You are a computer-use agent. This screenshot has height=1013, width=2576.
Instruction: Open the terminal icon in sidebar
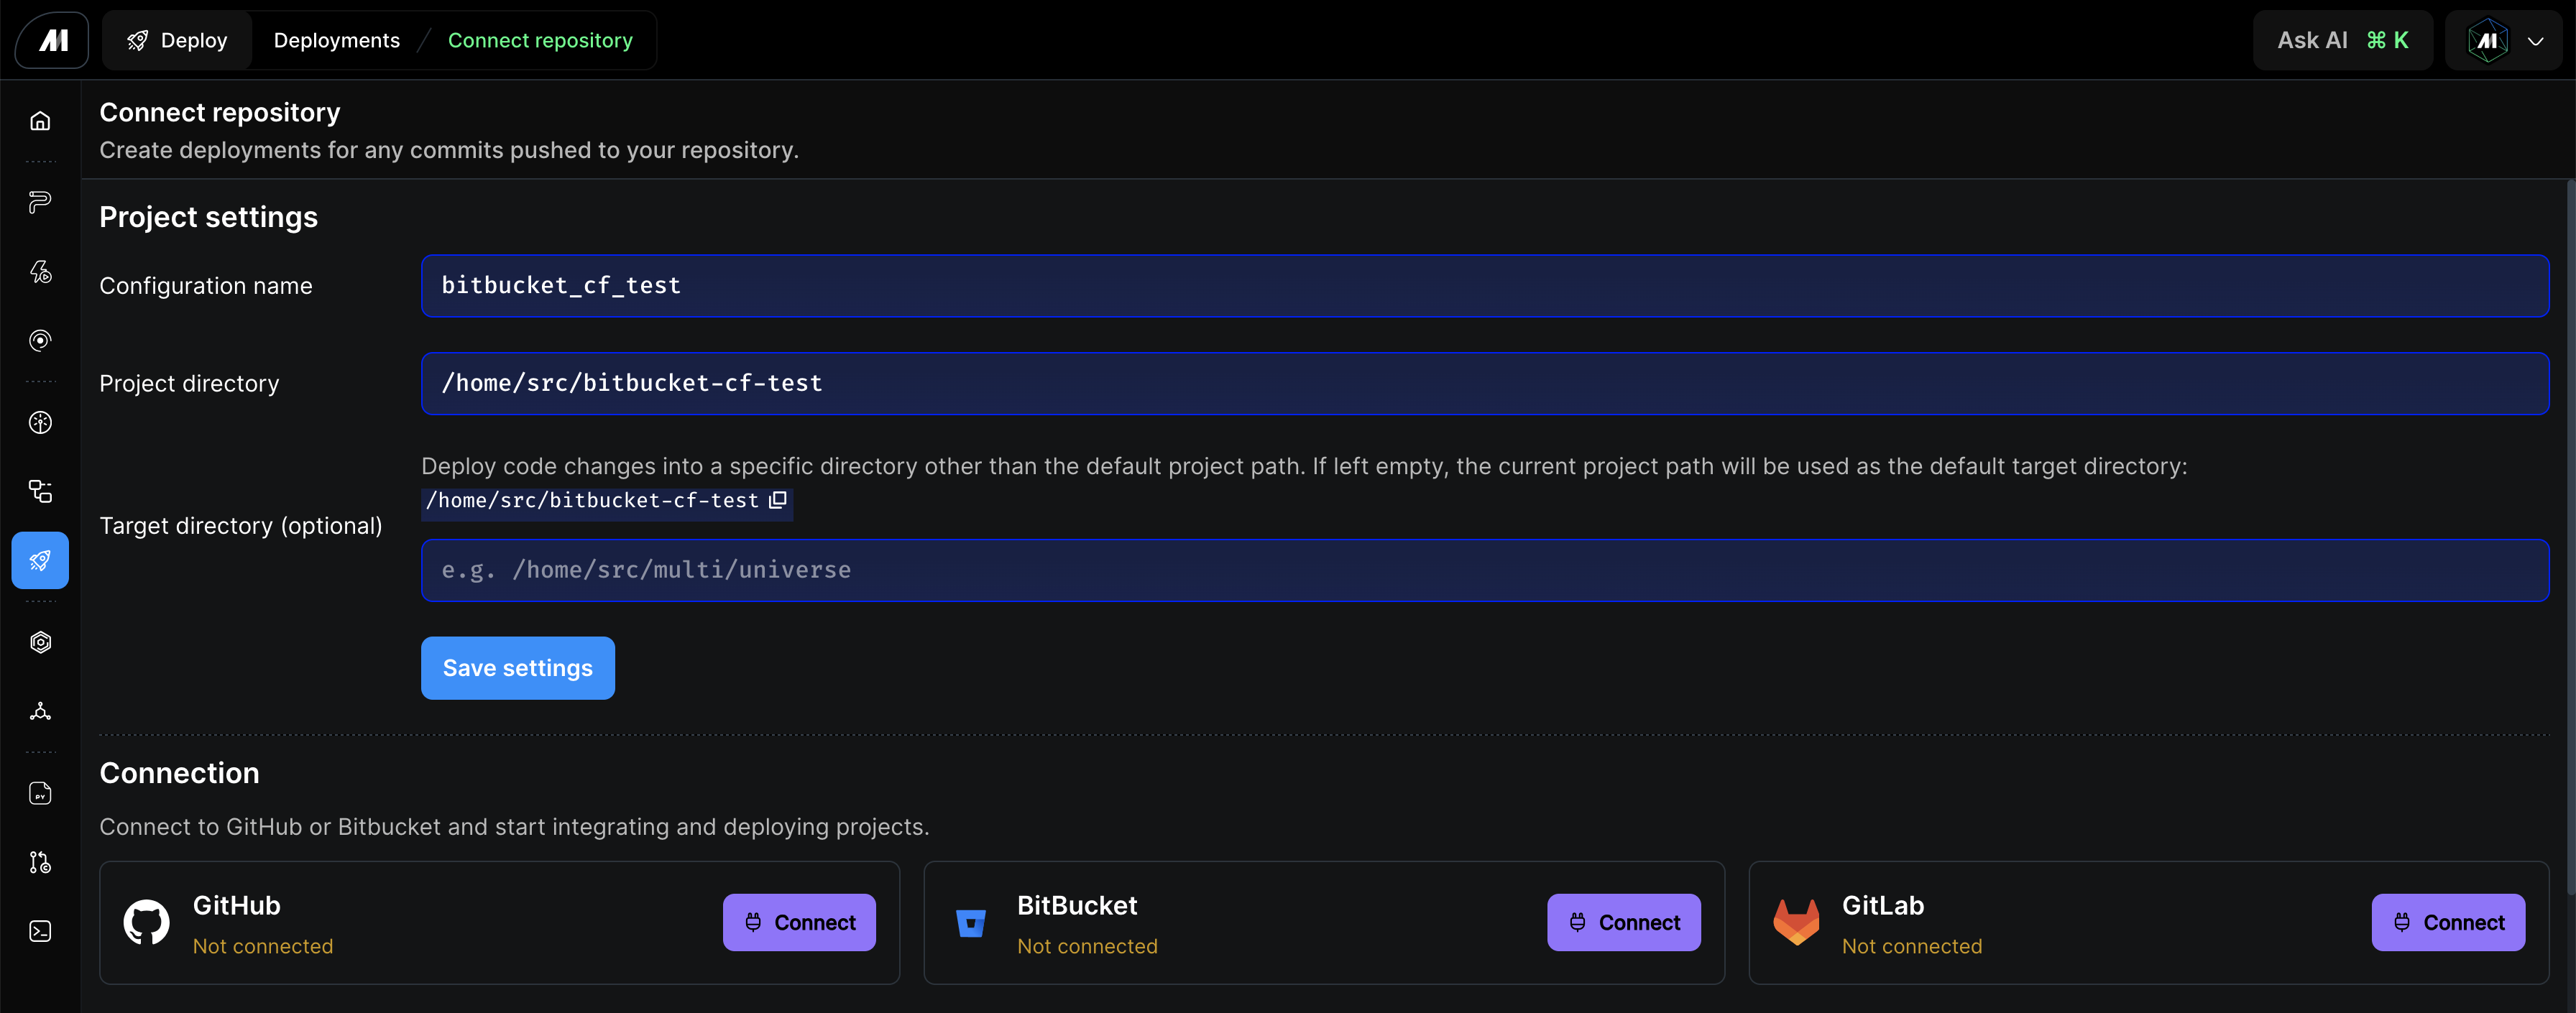coord(40,931)
